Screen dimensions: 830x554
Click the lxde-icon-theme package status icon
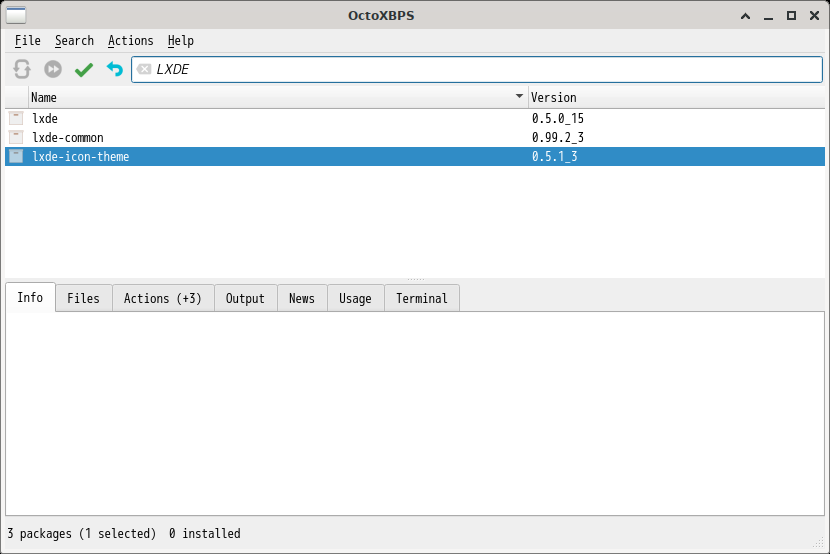pos(16,156)
